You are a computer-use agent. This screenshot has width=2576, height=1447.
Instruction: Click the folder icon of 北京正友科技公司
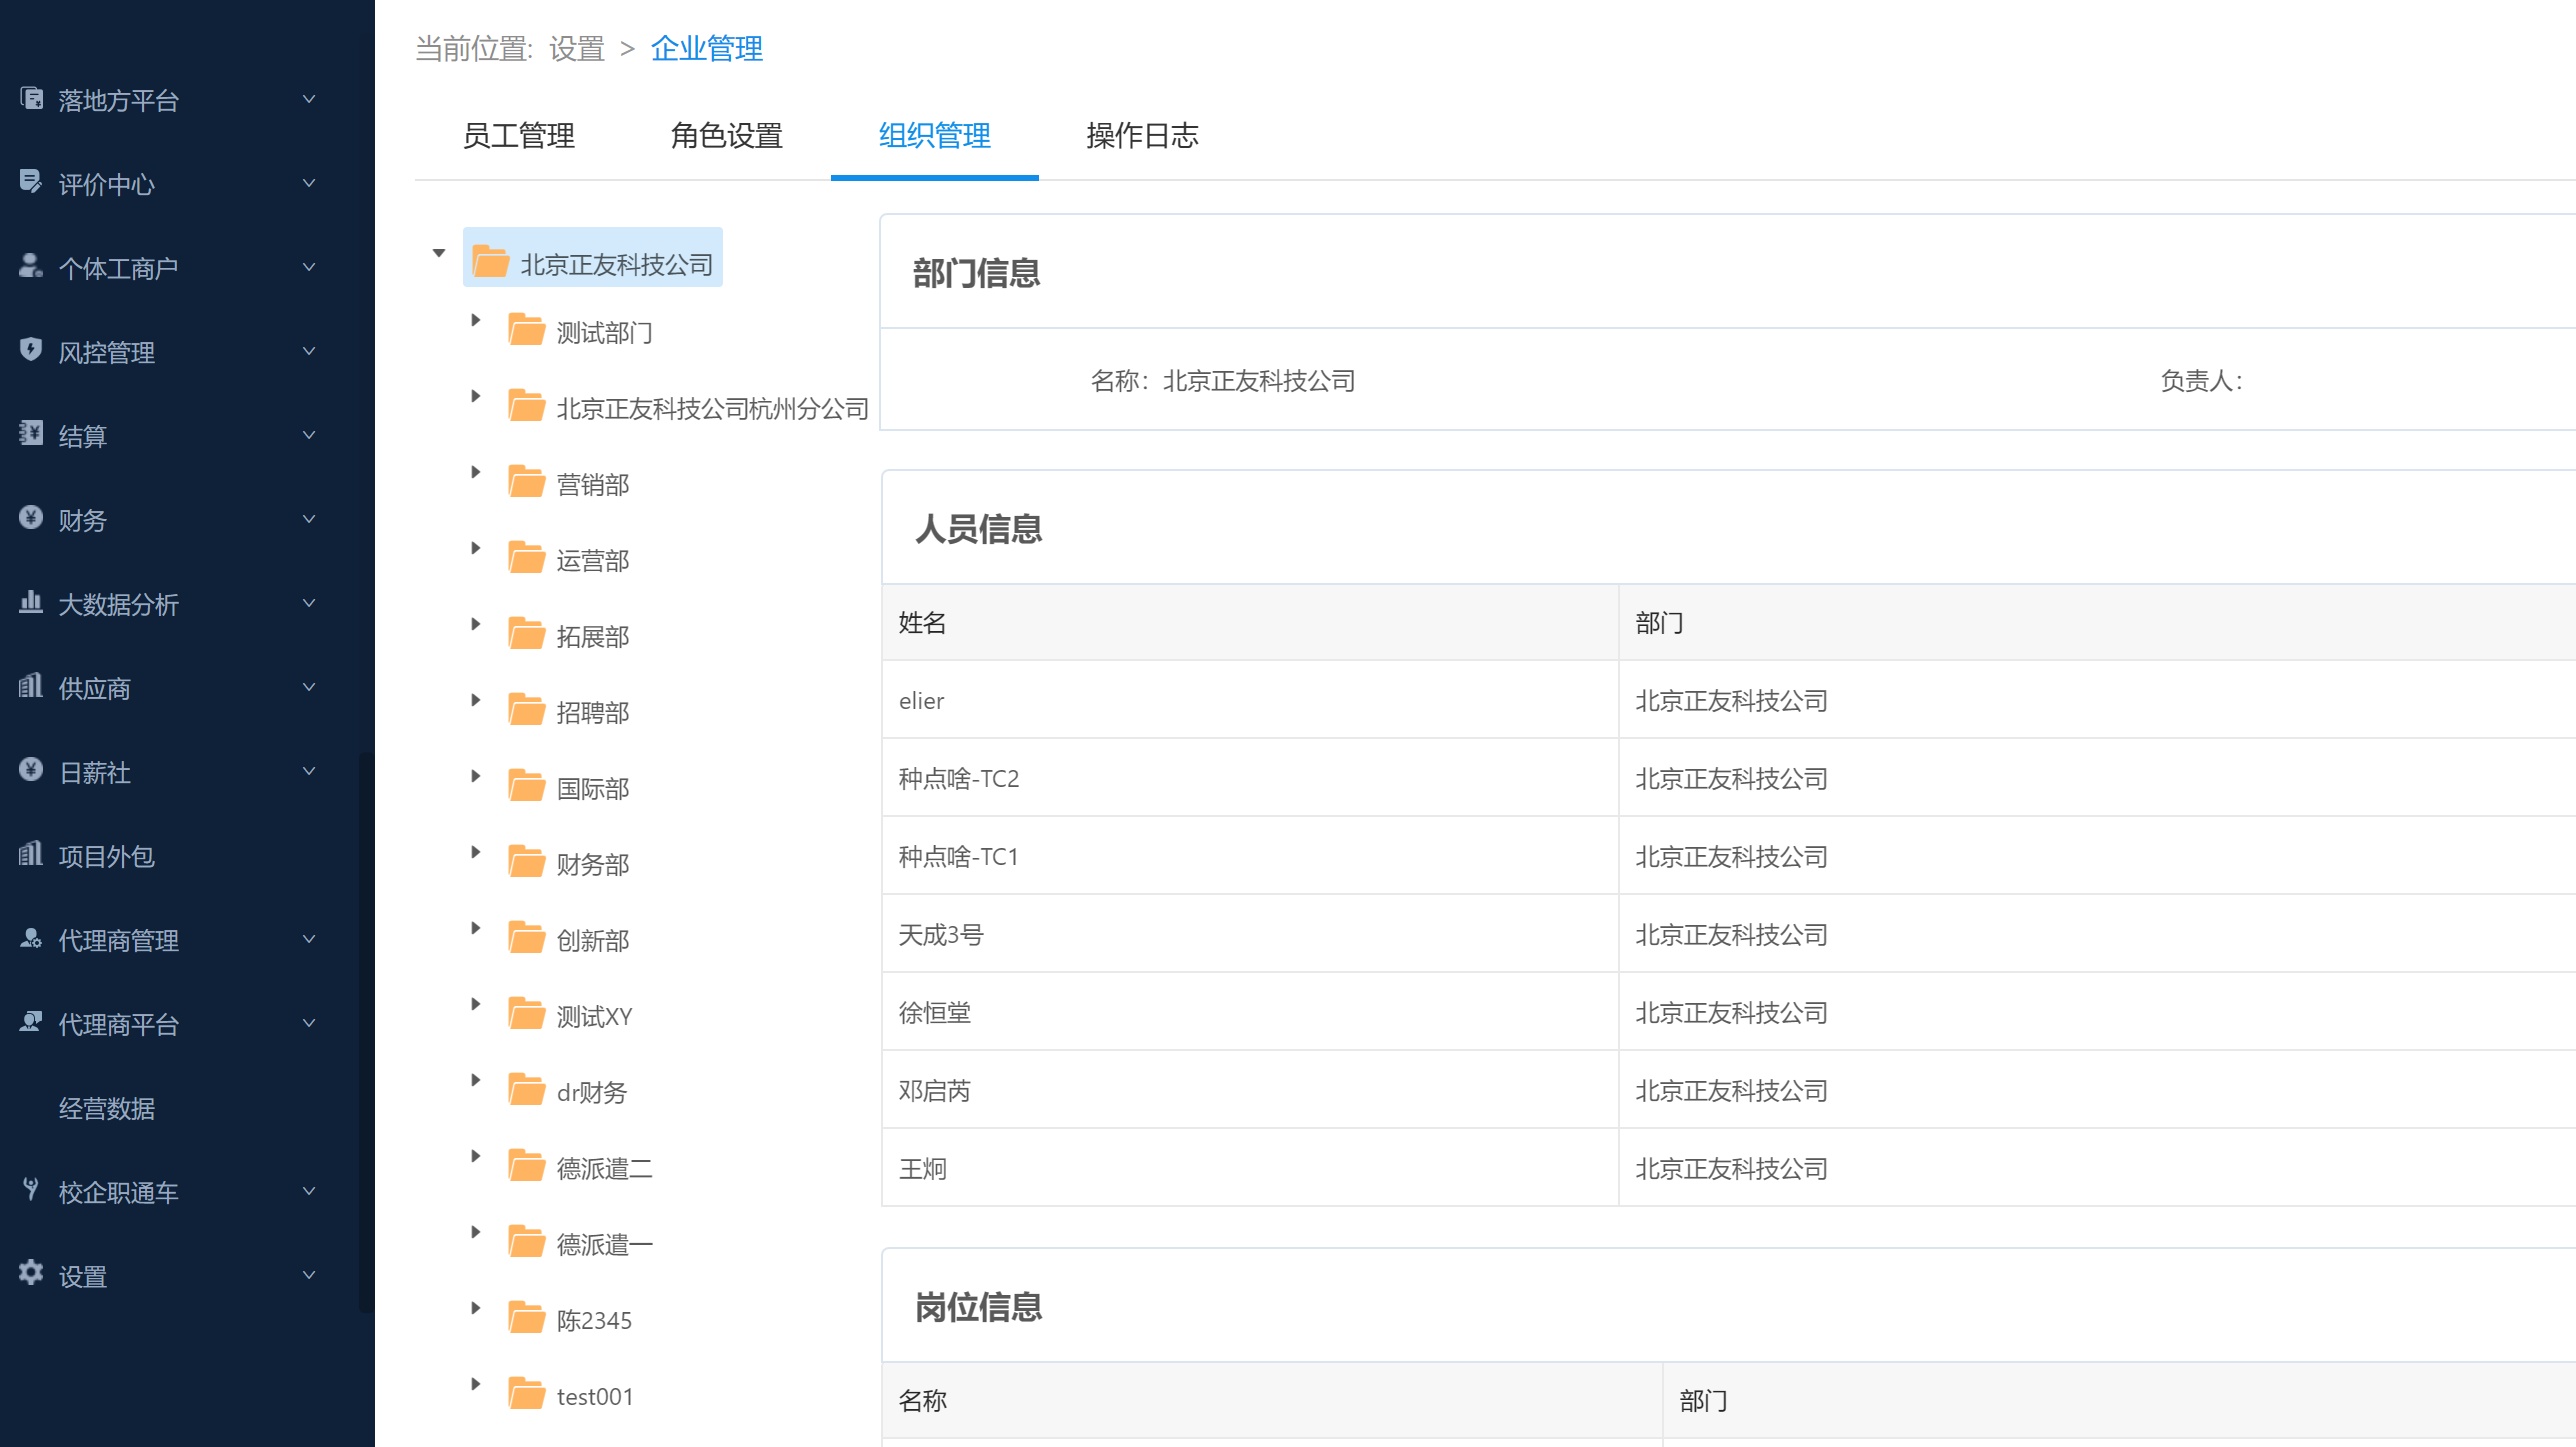pos(490,261)
